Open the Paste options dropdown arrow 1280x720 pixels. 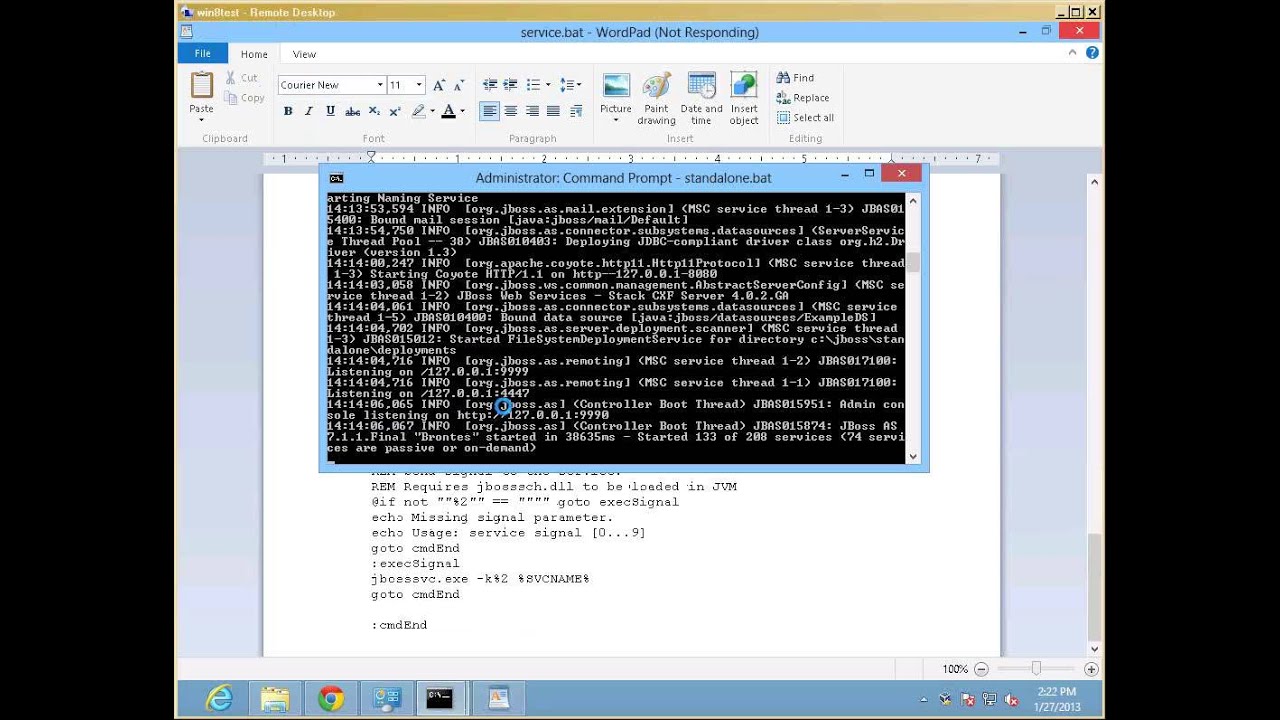pyautogui.click(x=202, y=120)
